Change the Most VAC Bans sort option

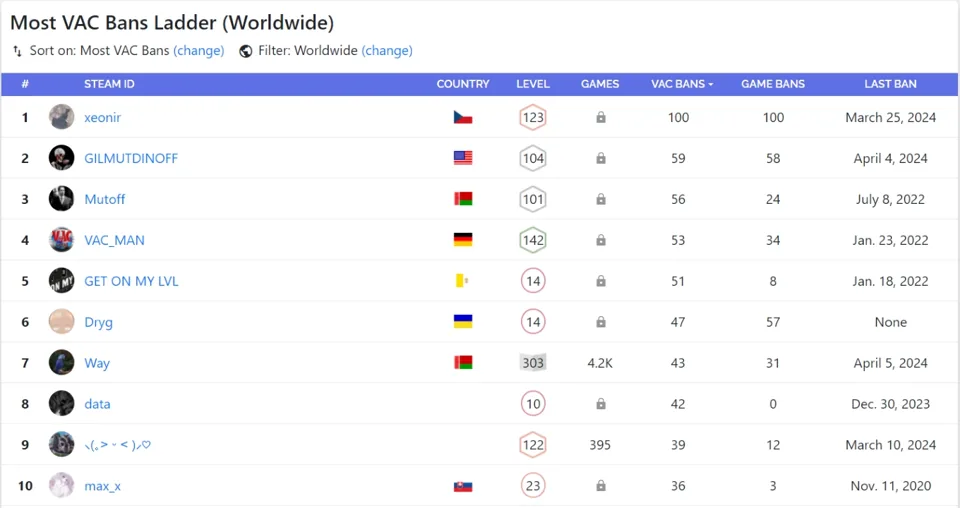pos(198,51)
